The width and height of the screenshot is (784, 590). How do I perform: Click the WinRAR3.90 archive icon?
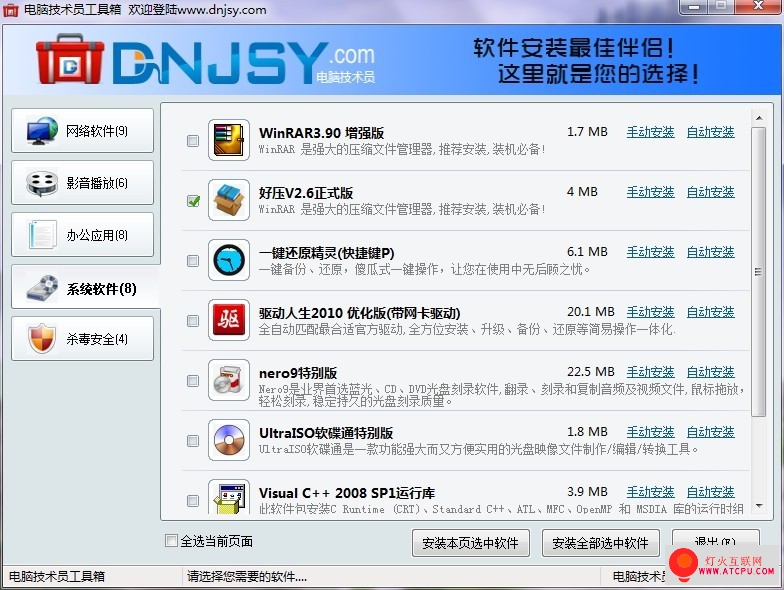tap(229, 140)
